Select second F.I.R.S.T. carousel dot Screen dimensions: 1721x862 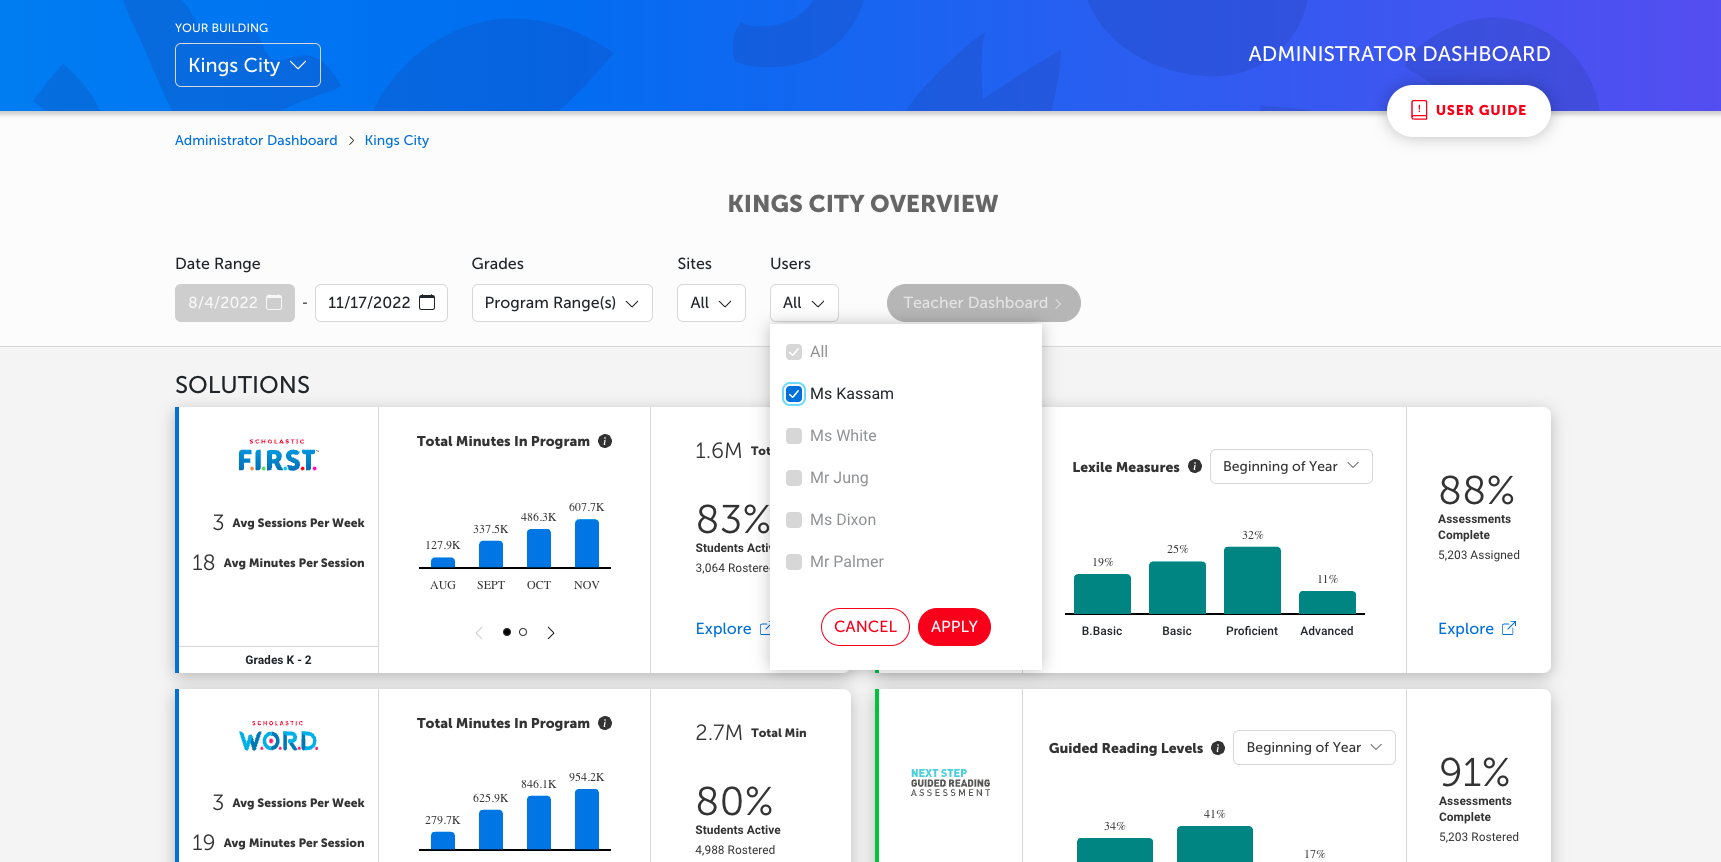(523, 632)
